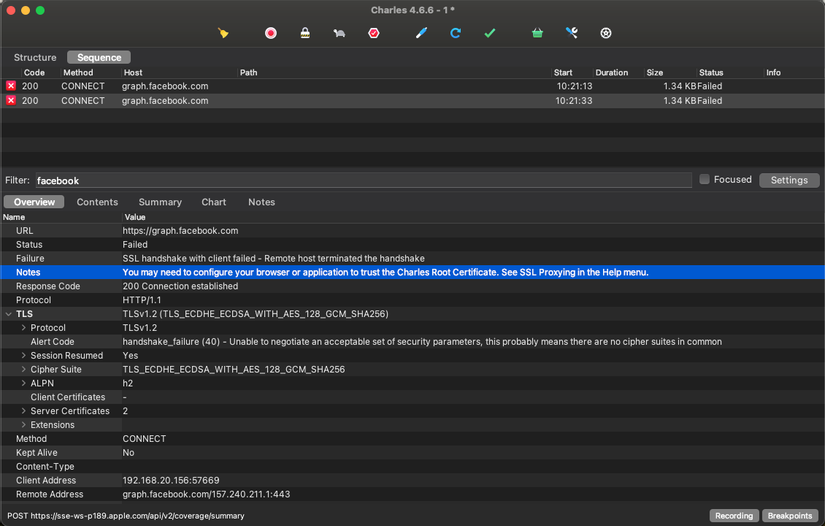Screen dimensions: 825x526
Task: Sort by the Path column header
Action: click(248, 73)
